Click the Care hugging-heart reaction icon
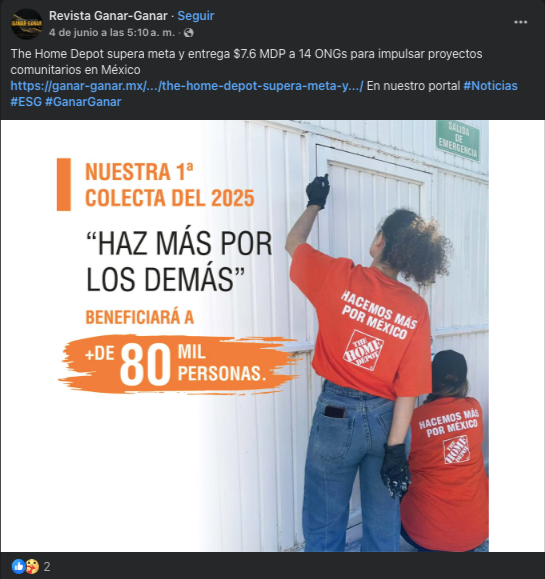 point(32,566)
